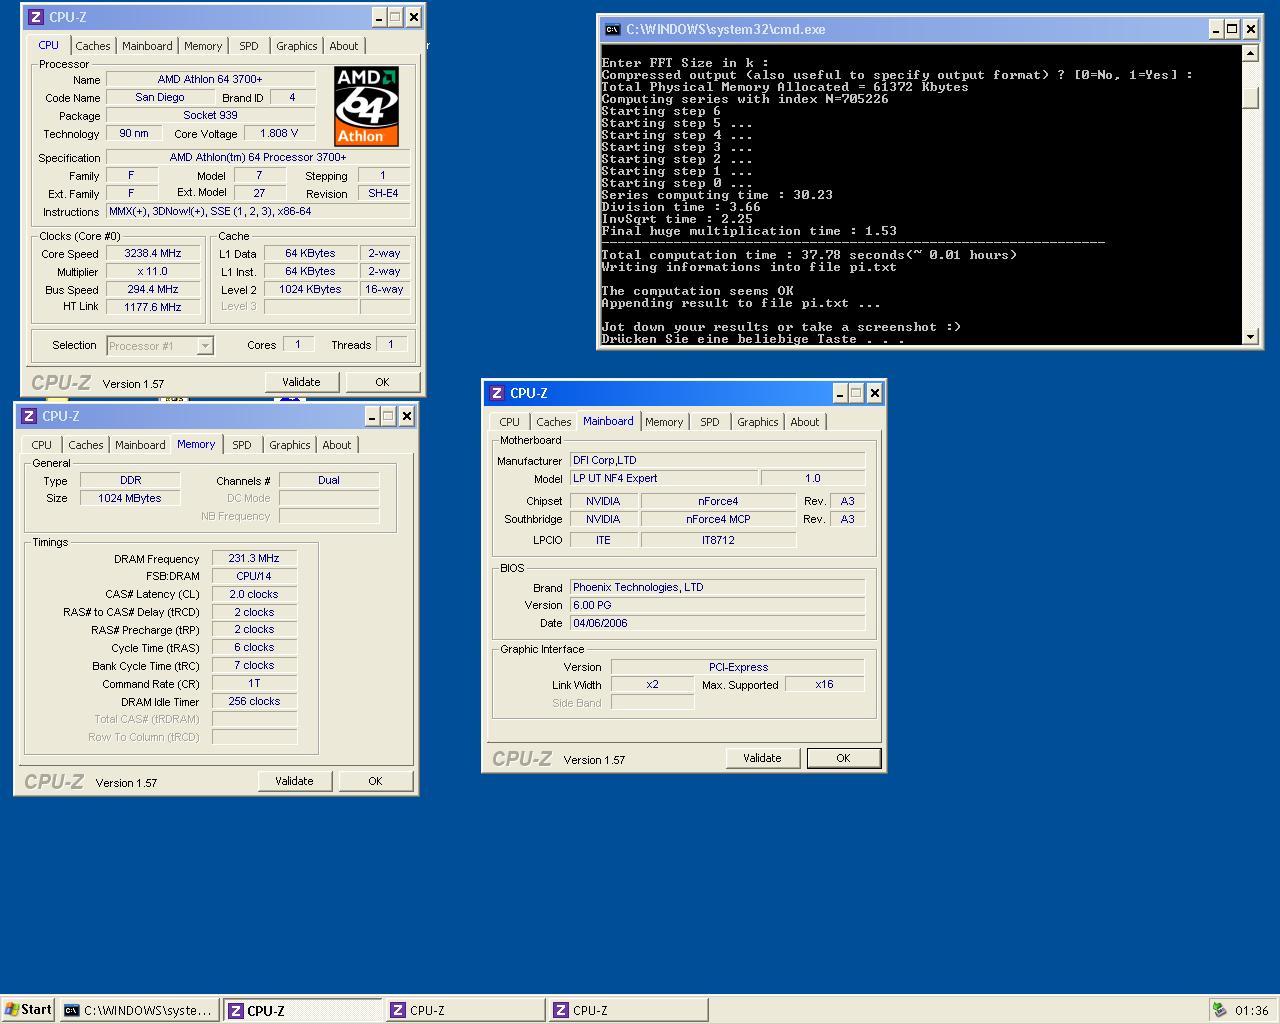Switch to Memory tab in Mainboard window

(x=664, y=422)
